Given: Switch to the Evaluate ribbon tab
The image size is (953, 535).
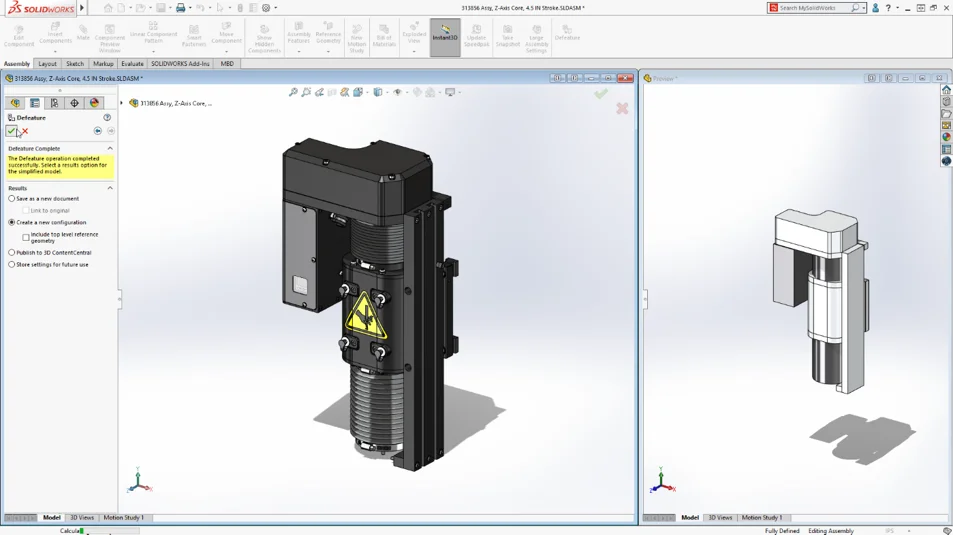Looking at the screenshot, I should pos(132,64).
